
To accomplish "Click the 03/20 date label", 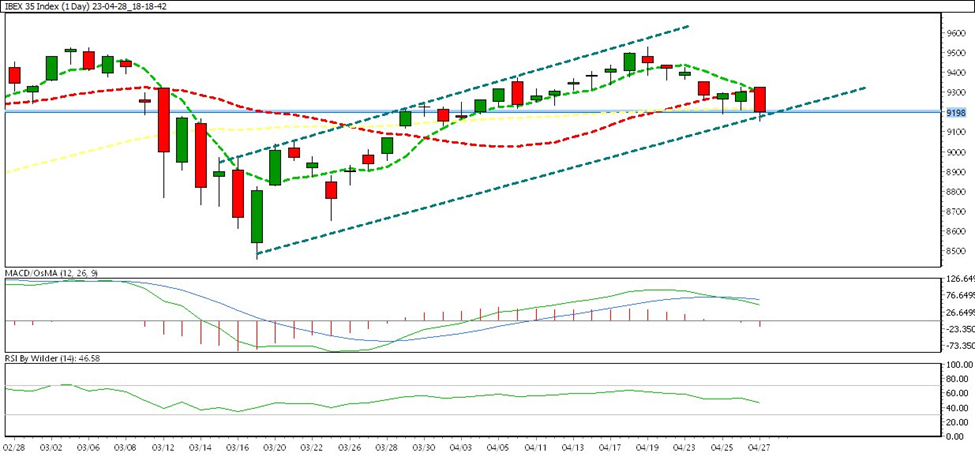I will tap(275, 446).
